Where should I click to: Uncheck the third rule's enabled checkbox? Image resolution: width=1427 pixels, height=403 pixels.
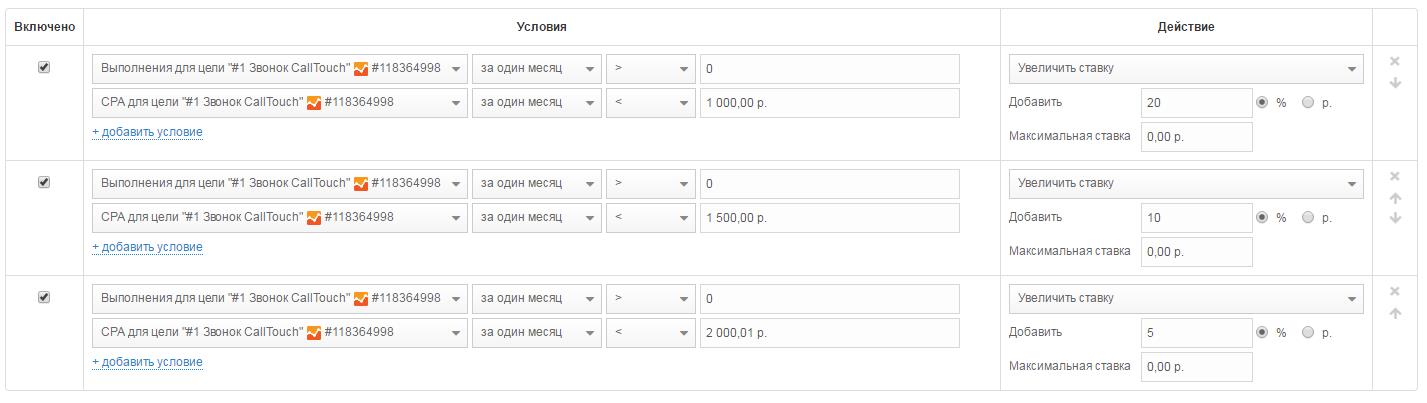(x=44, y=297)
